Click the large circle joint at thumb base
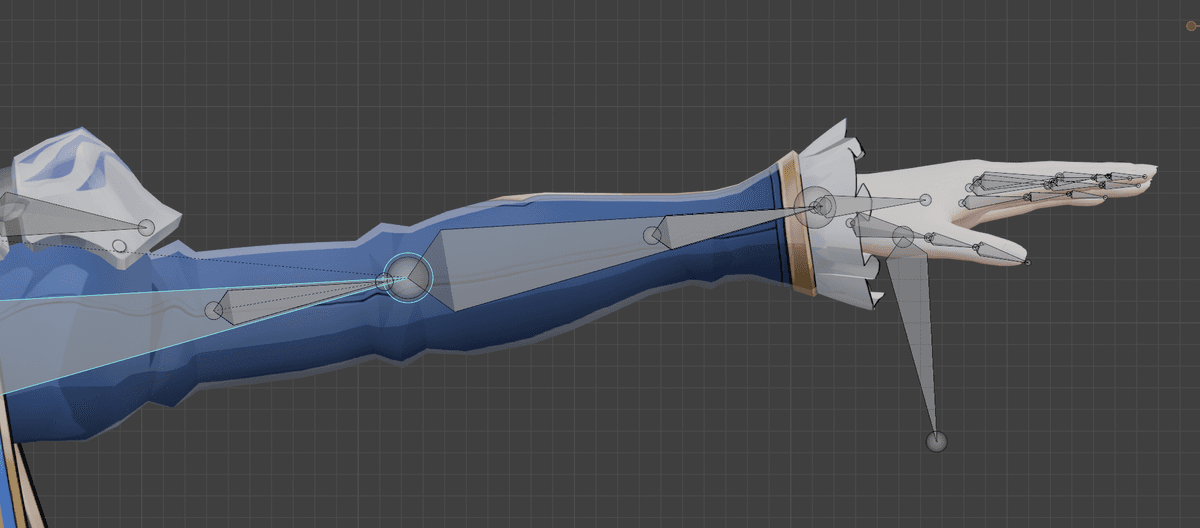1200x528 pixels. tap(903, 237)
